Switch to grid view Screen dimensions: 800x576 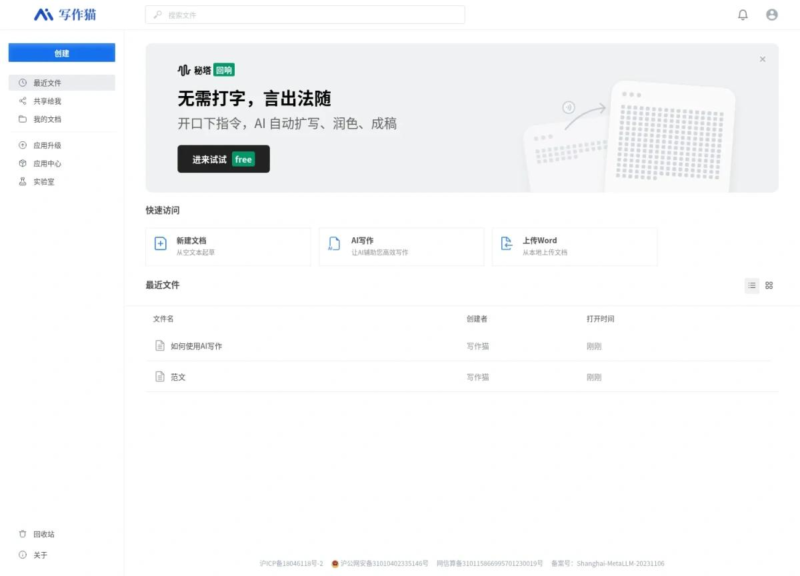pyautogui.click(x=769, y=285)
